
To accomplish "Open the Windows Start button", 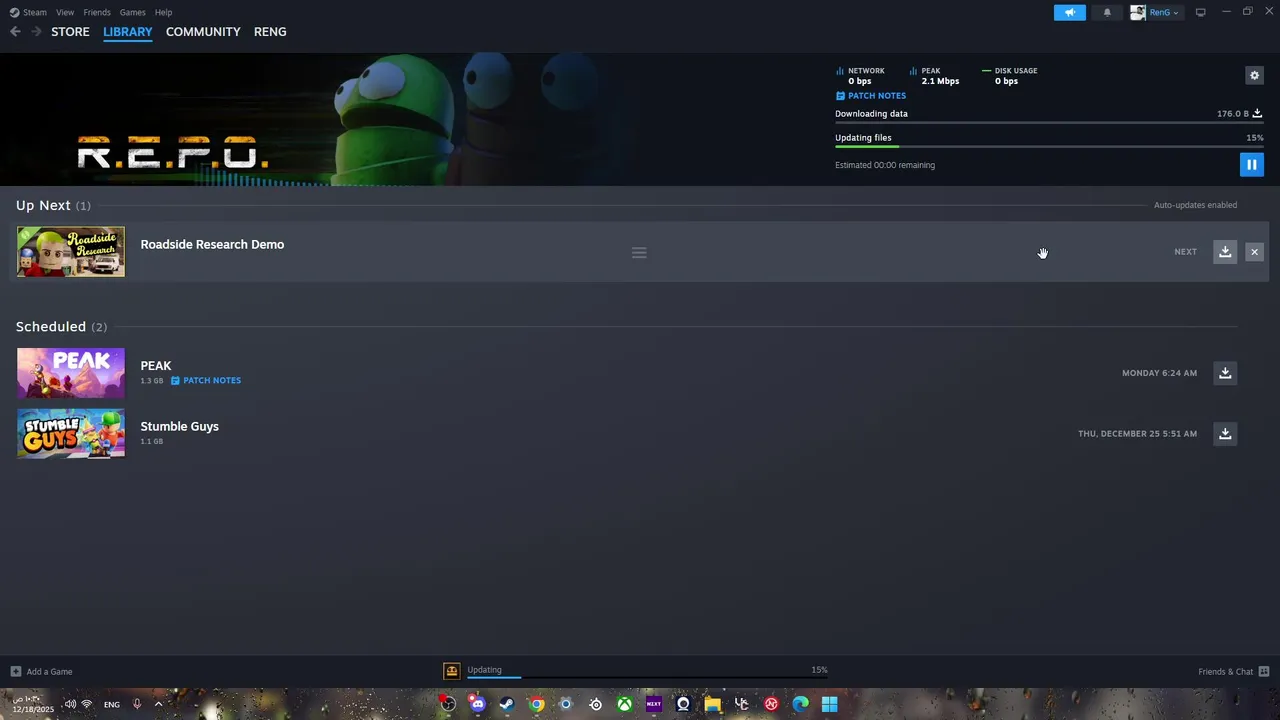I will tap(829, 704).
